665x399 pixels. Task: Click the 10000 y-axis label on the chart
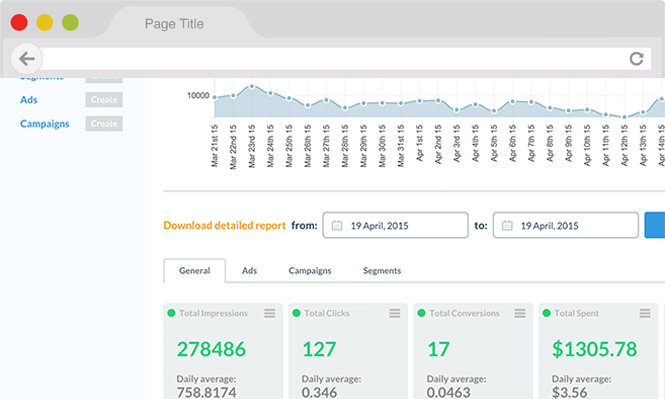(198, 95)
